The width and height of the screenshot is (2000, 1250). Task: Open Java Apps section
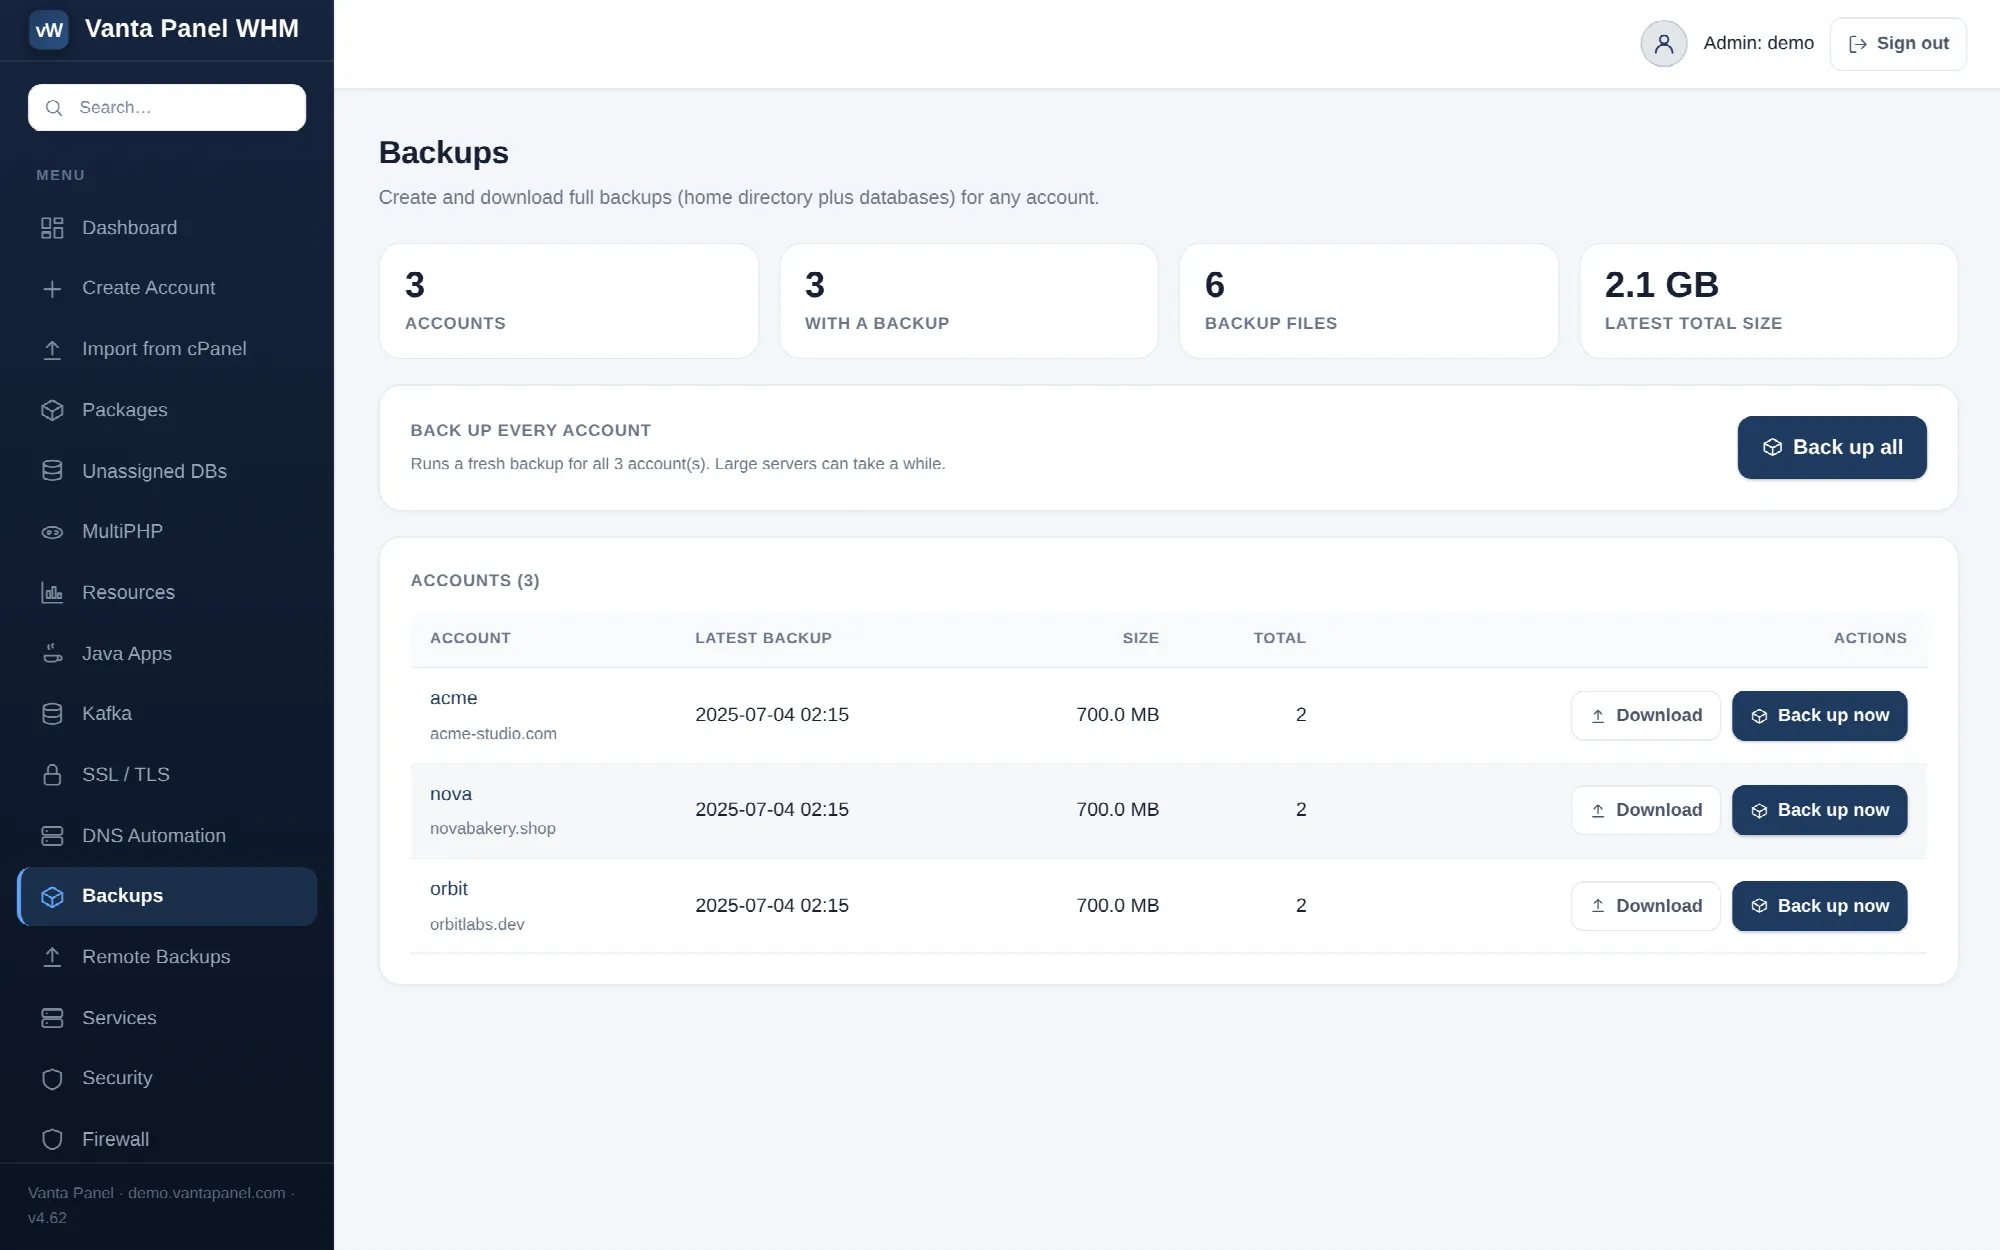pos(167,653)
